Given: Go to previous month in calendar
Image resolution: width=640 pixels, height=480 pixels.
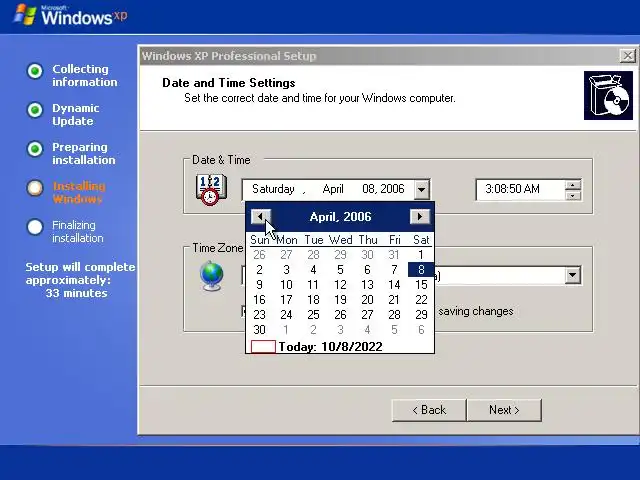Looking at the screenshot, I should tap(260, 217).
